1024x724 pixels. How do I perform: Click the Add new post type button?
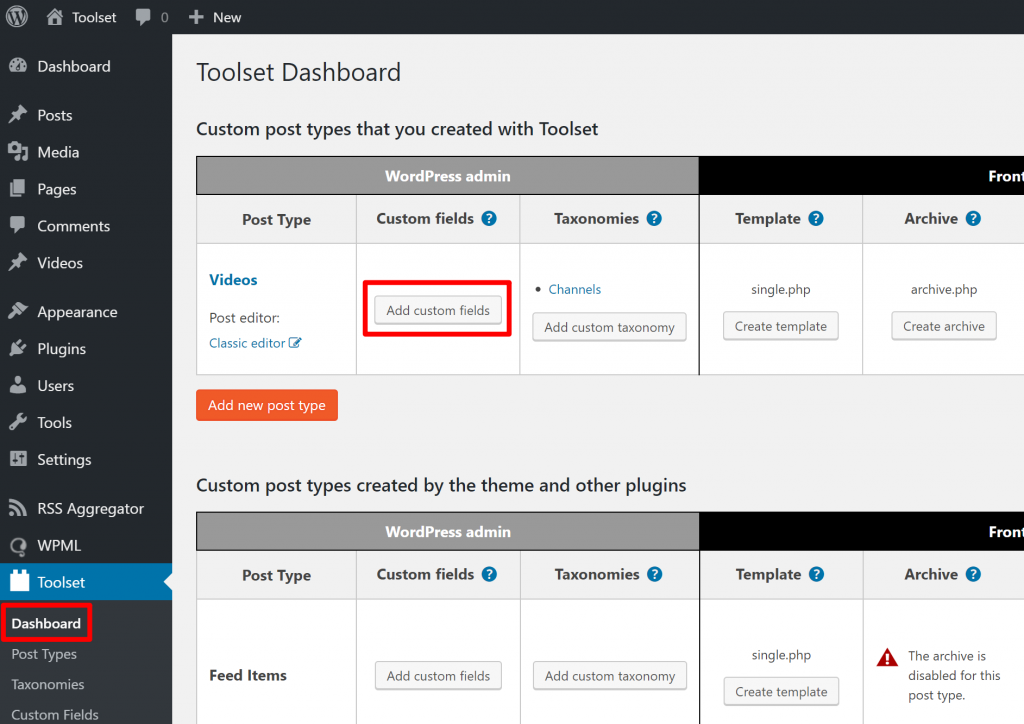tap(266, 405)
